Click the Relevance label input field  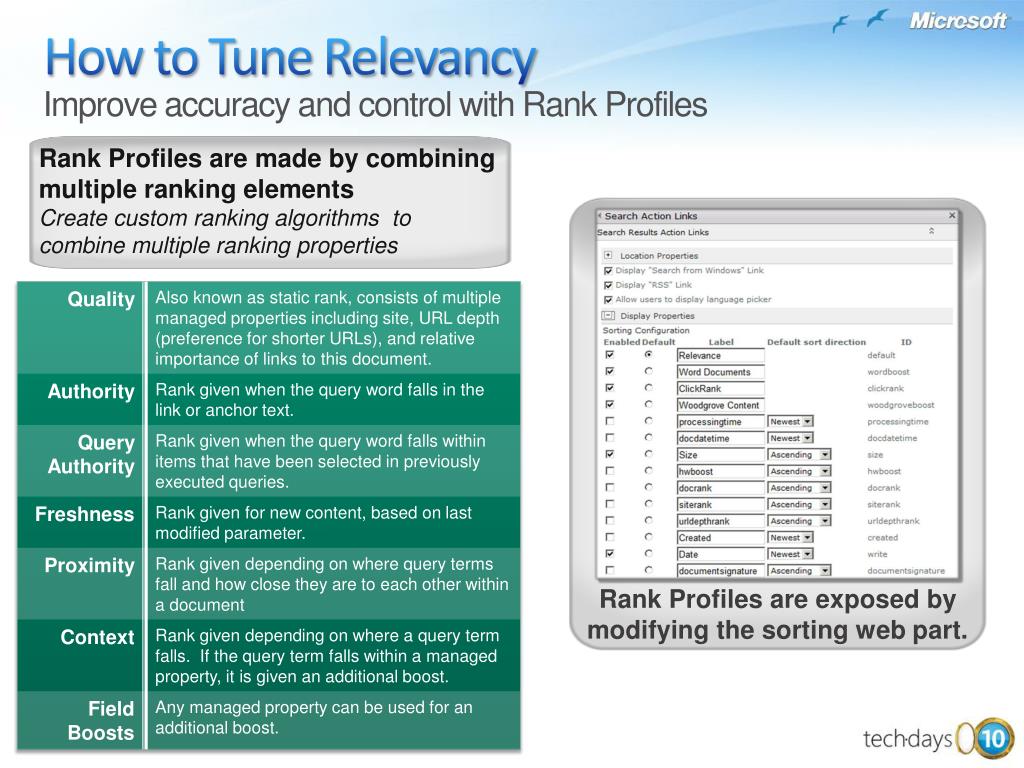tap(720, 356)
